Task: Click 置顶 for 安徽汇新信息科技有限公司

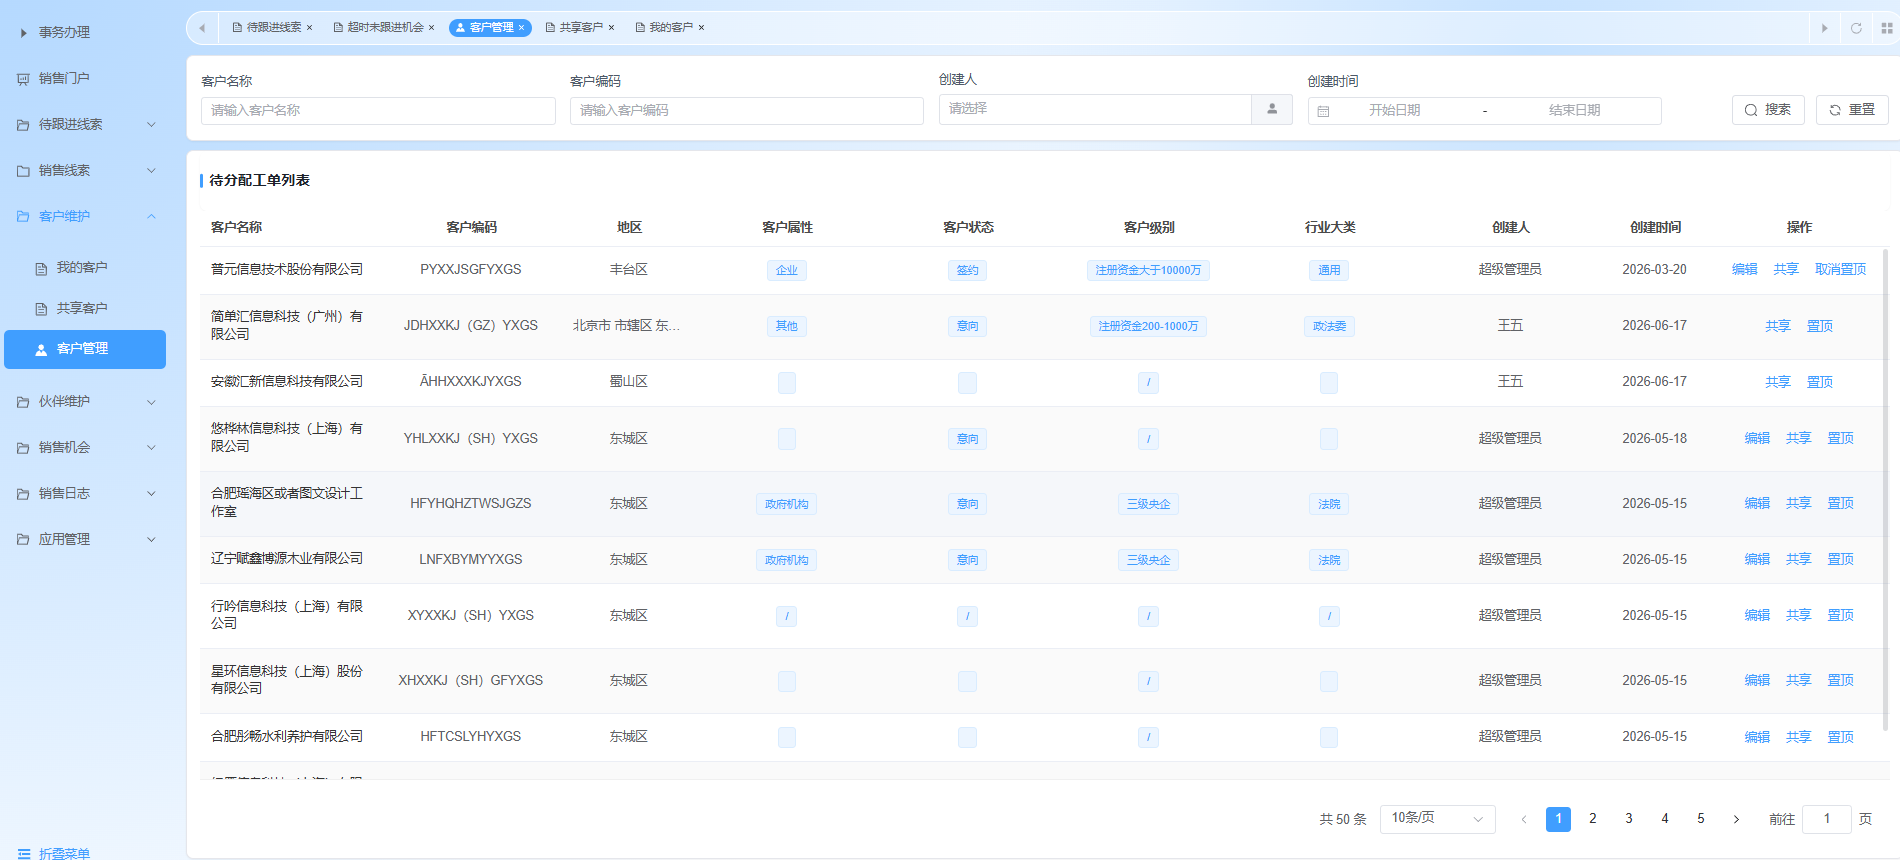Action: click(1820, 383)
